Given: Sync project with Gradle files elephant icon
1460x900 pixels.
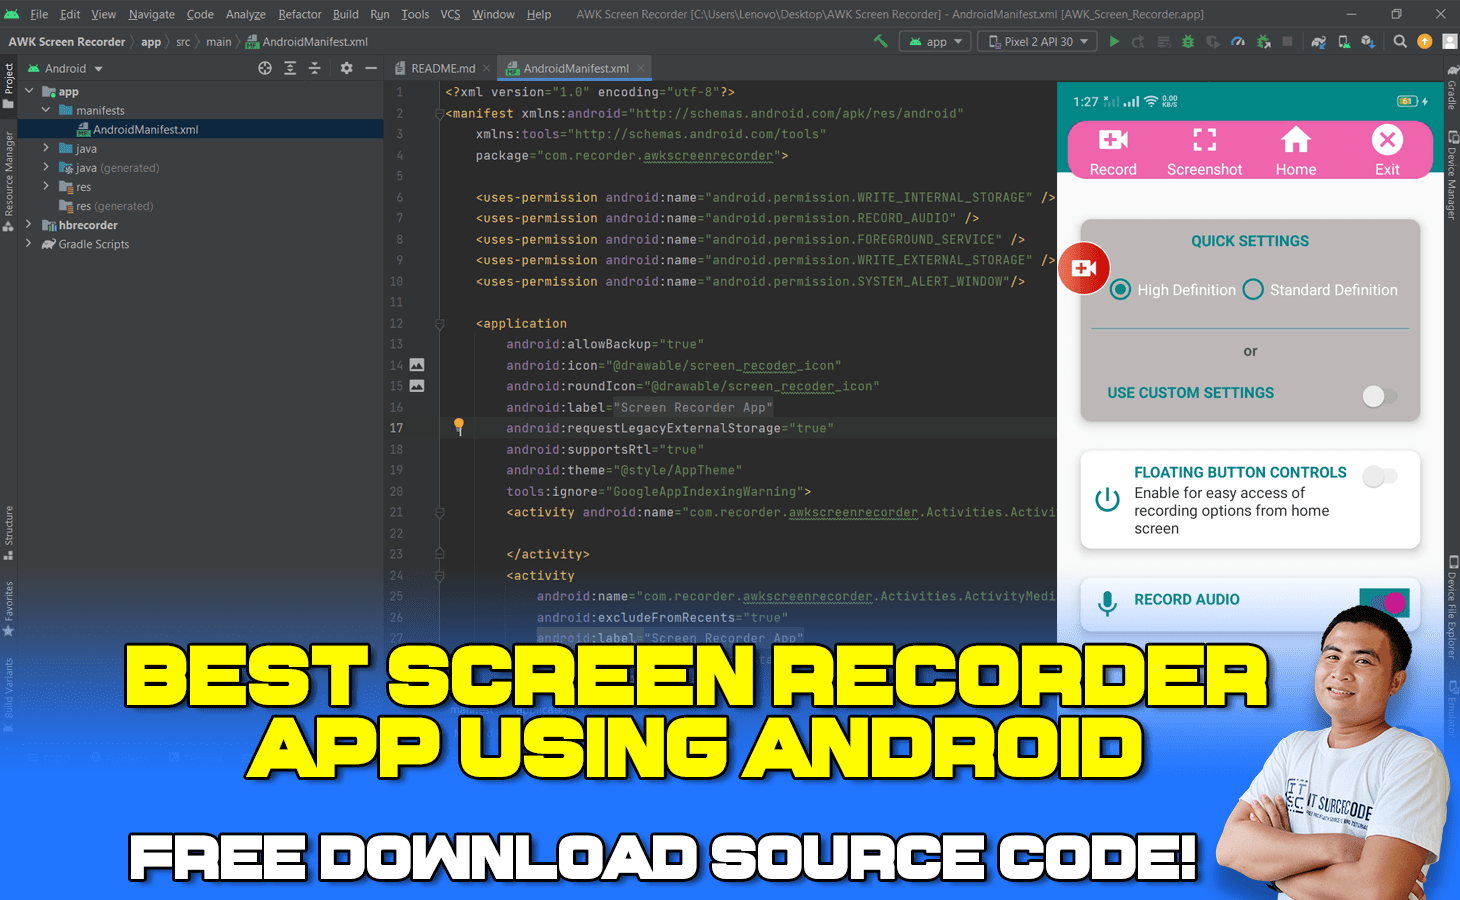Looking at the screenshot, I should 1318,42.
